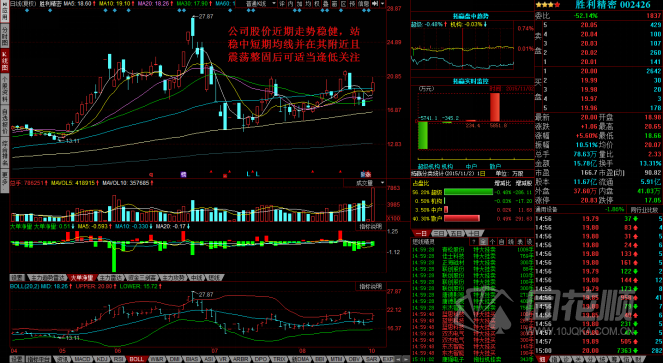The height and width of the screenshot is (363, 664).
Task: Click the green 超级 fund ratio bar
Action: coord(468,192)
